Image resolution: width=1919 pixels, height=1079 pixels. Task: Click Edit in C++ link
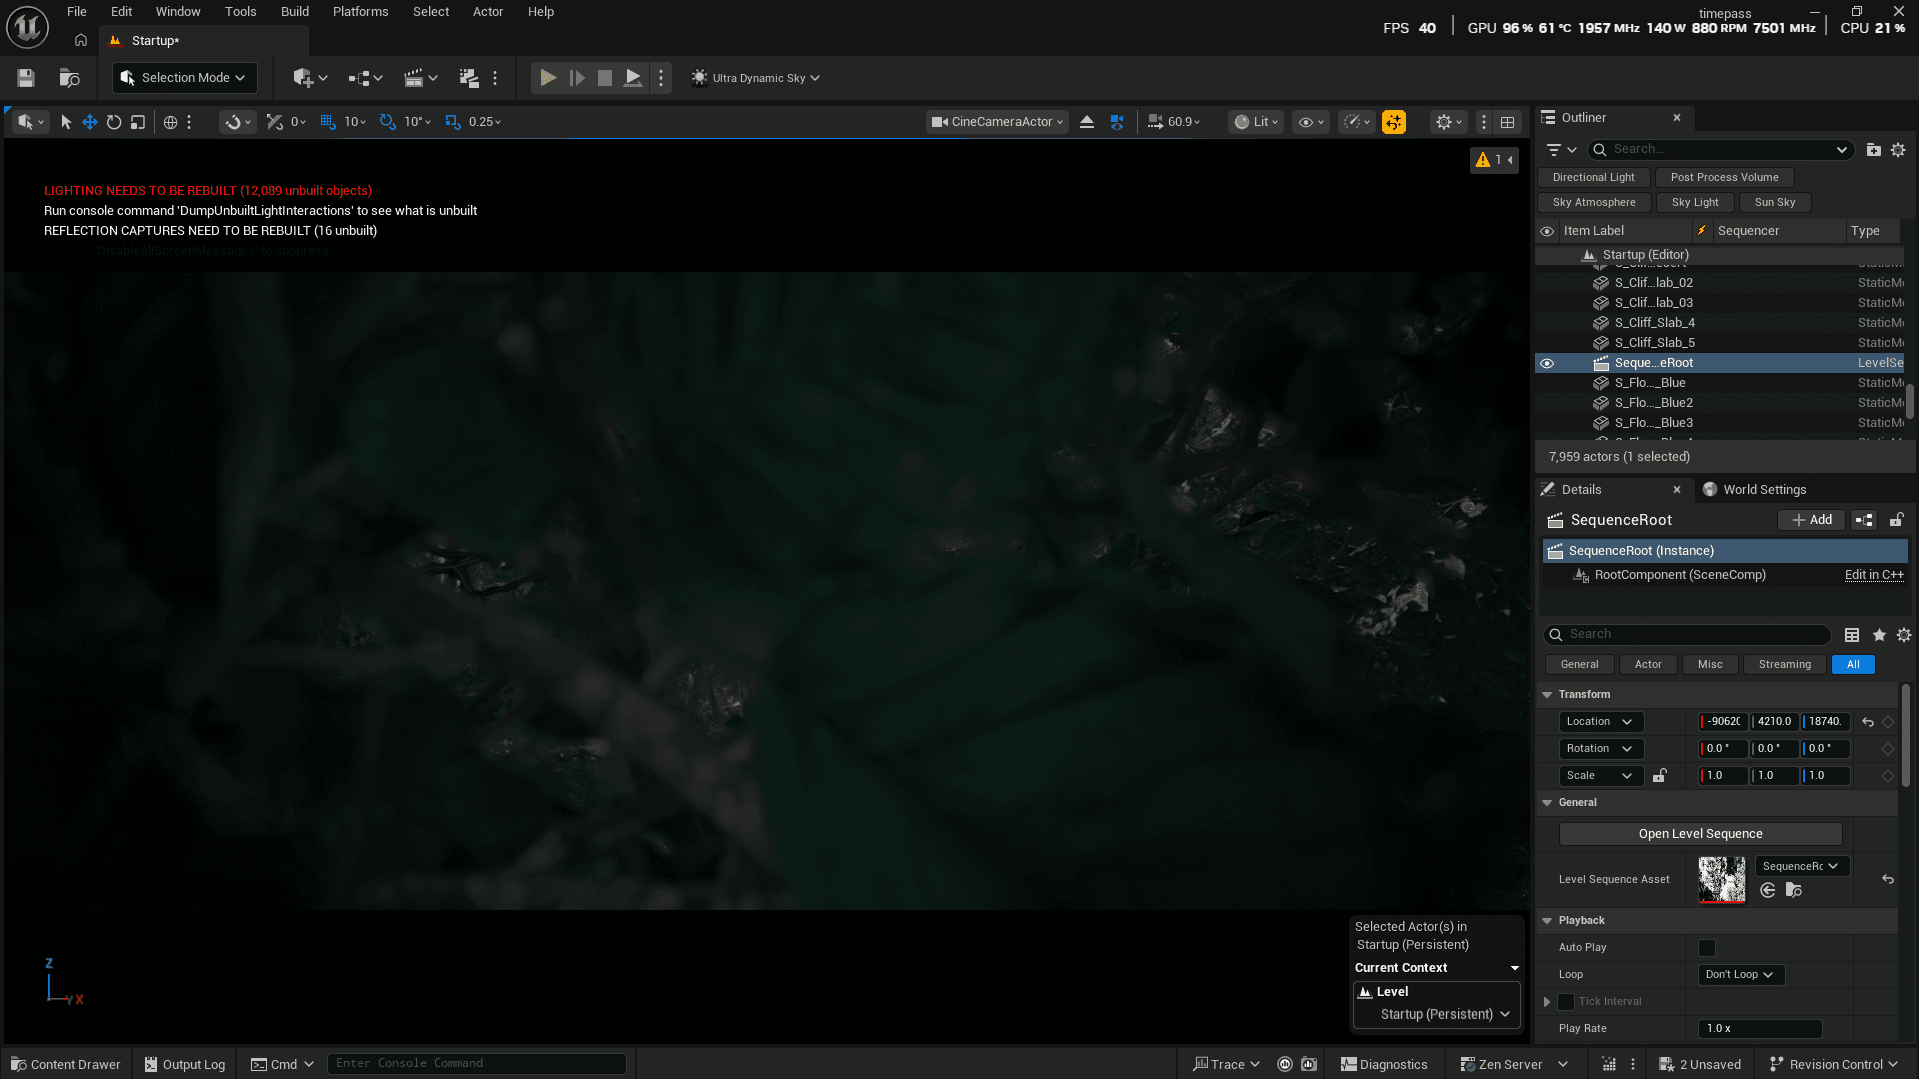[1874, 576]
